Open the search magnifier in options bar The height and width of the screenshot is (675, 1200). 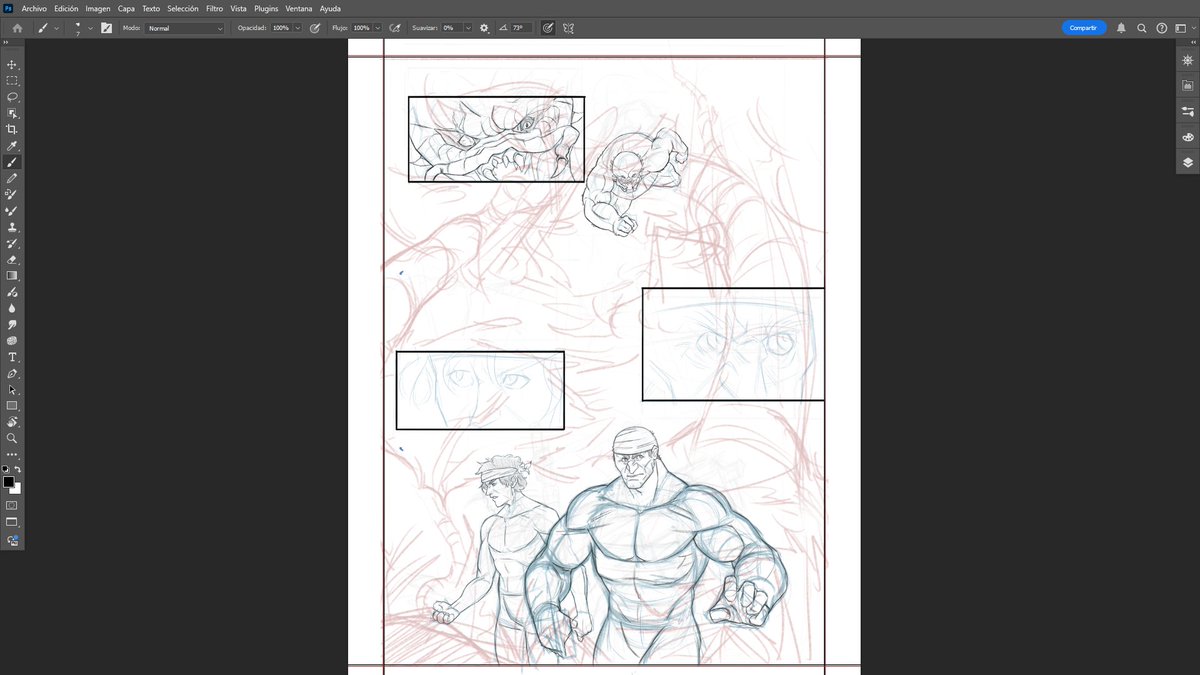[1141, 28]
